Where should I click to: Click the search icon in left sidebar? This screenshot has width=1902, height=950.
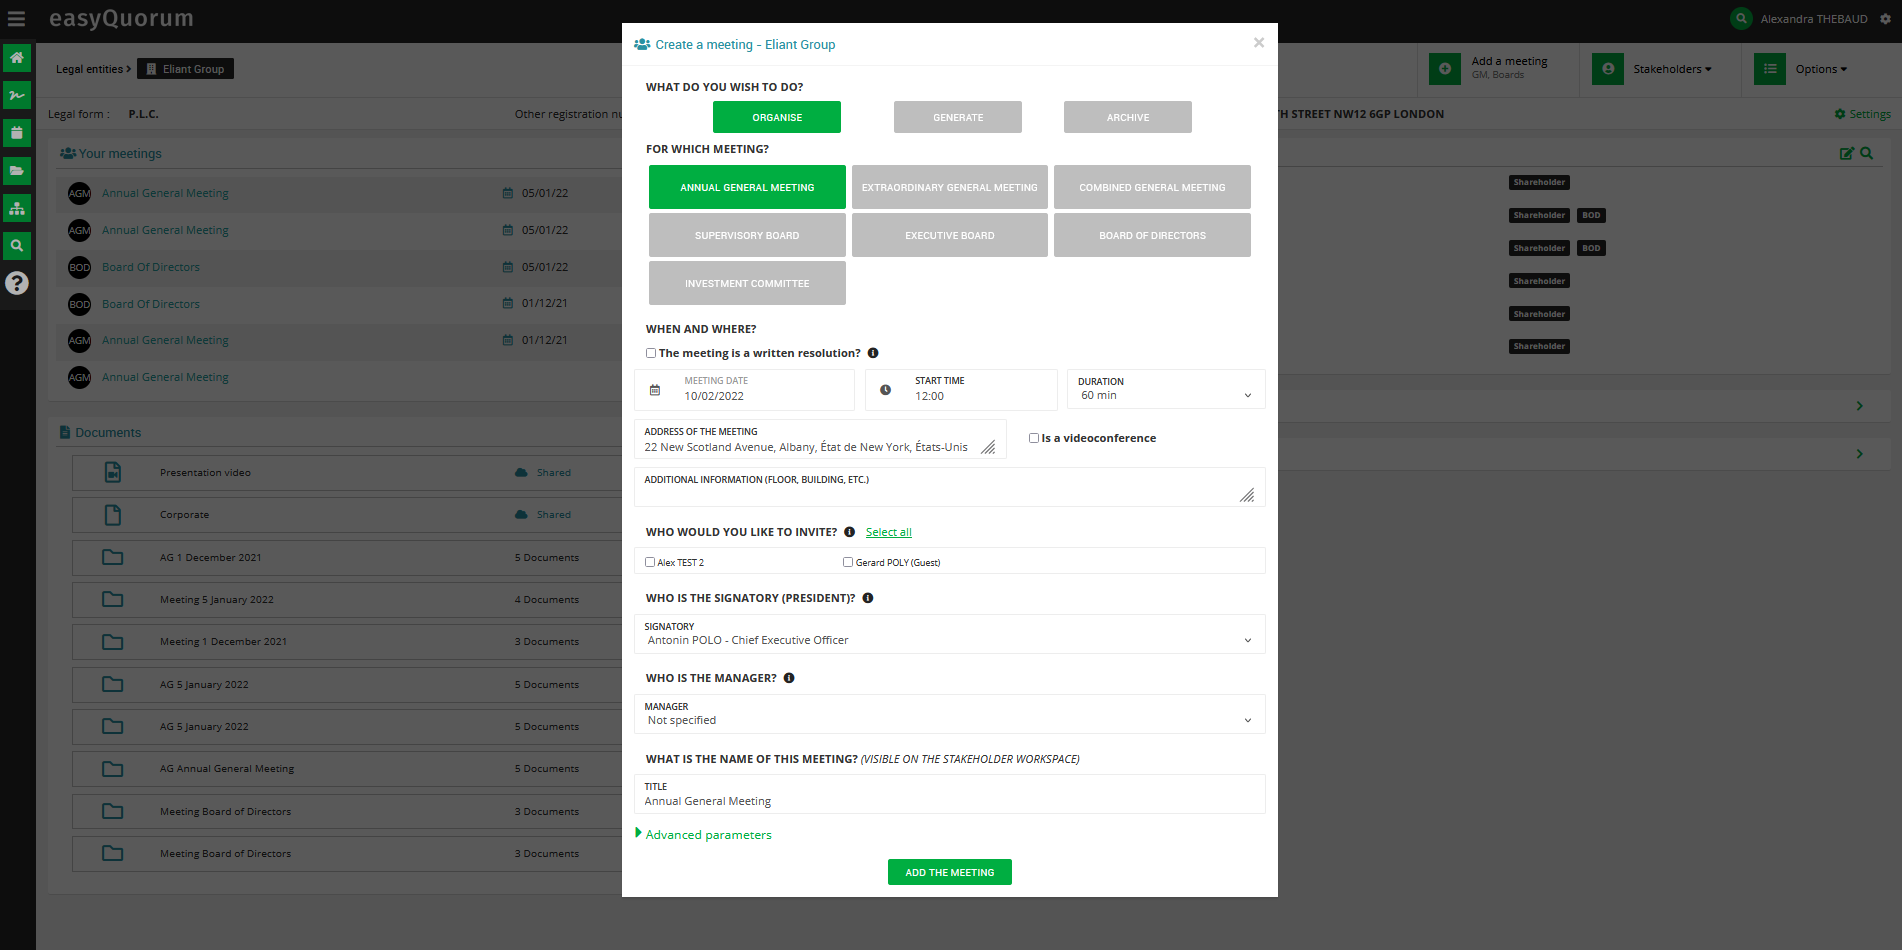click(x=17, y=246)
